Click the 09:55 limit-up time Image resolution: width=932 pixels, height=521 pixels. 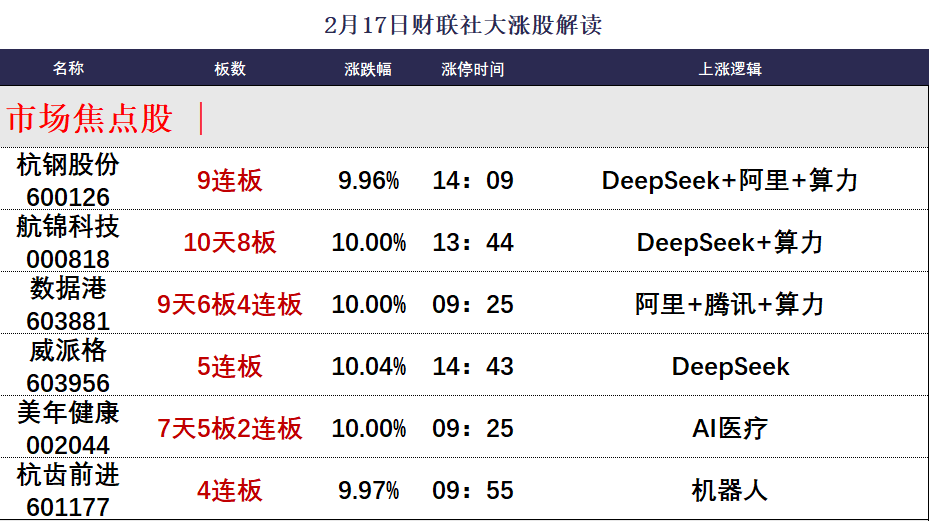(473, 491)
